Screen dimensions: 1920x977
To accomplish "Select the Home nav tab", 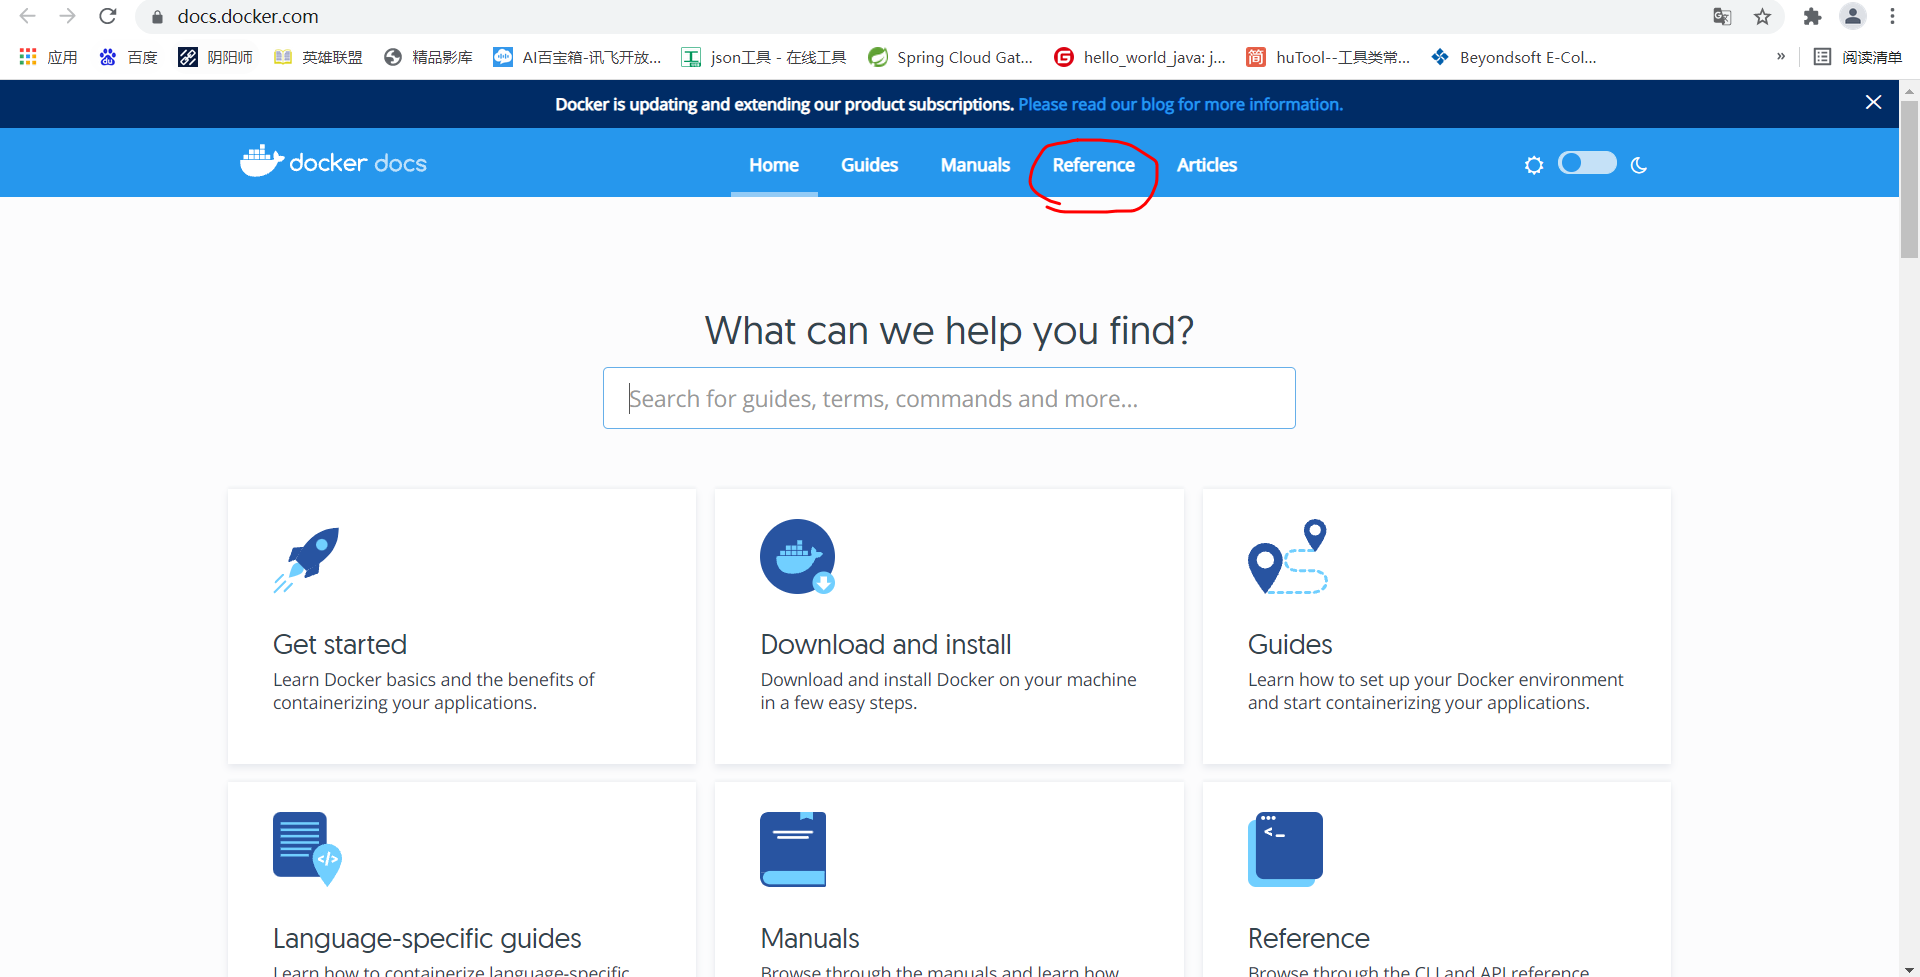I will click(774, 165).
